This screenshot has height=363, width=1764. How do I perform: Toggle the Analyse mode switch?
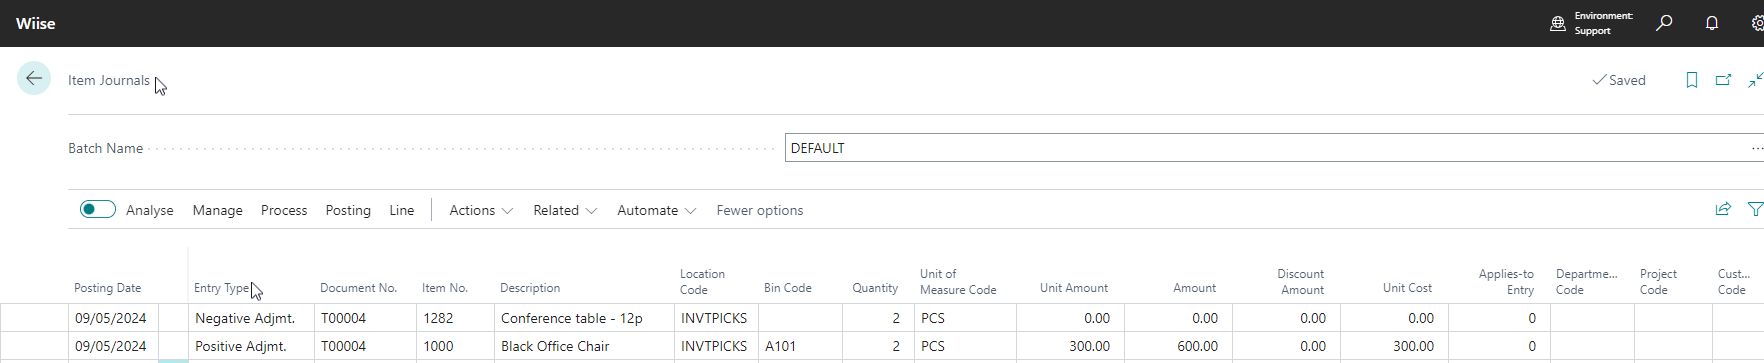[98, 209]
